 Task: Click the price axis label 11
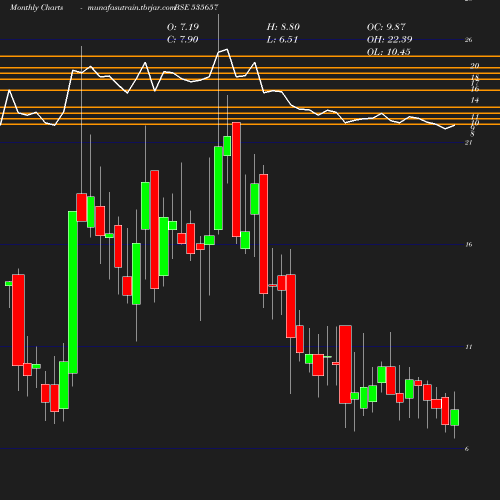(468, 347)
